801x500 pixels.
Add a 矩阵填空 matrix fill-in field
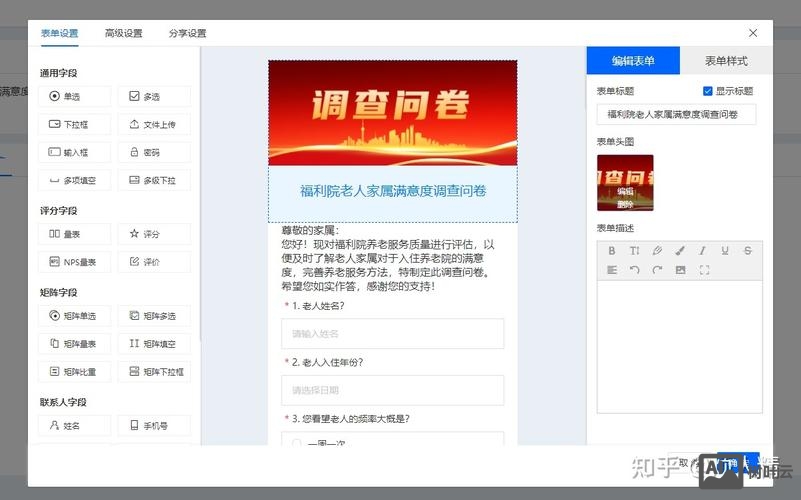click(154, 344)
